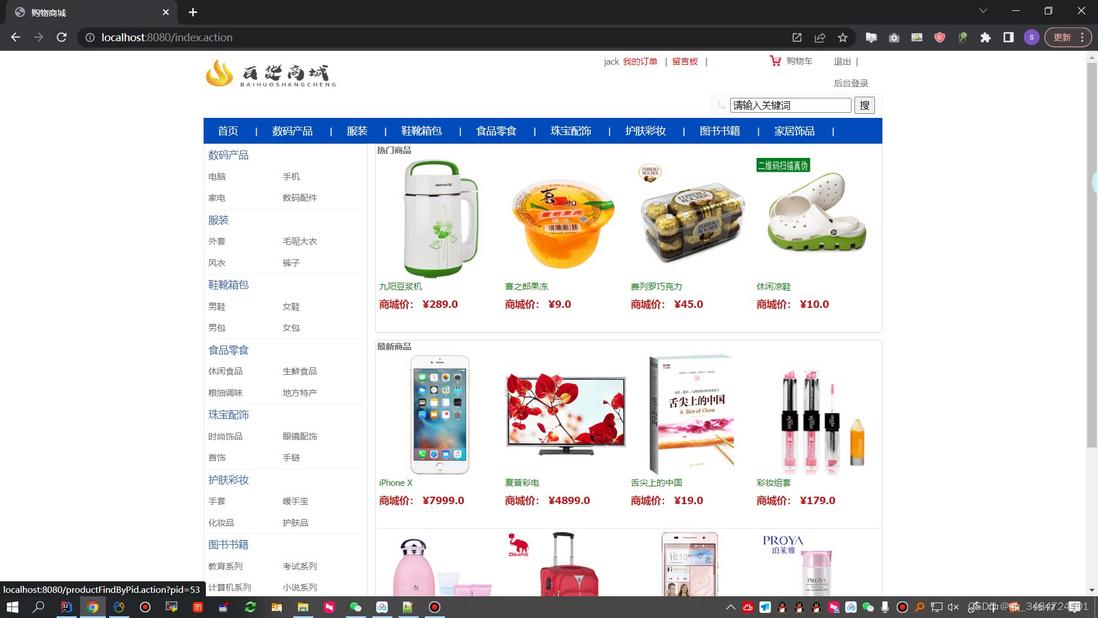Click the 彩妆组套 product image

pyautogui.click(x=821, y=420)
